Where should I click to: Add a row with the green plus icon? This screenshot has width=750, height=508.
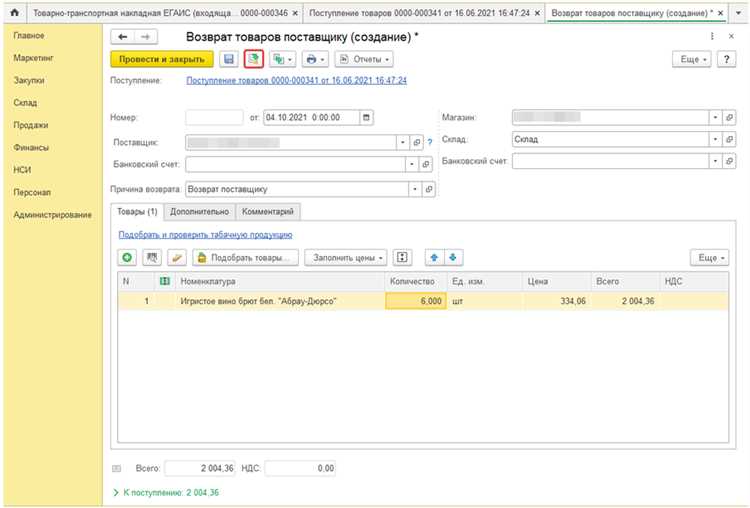127,257
